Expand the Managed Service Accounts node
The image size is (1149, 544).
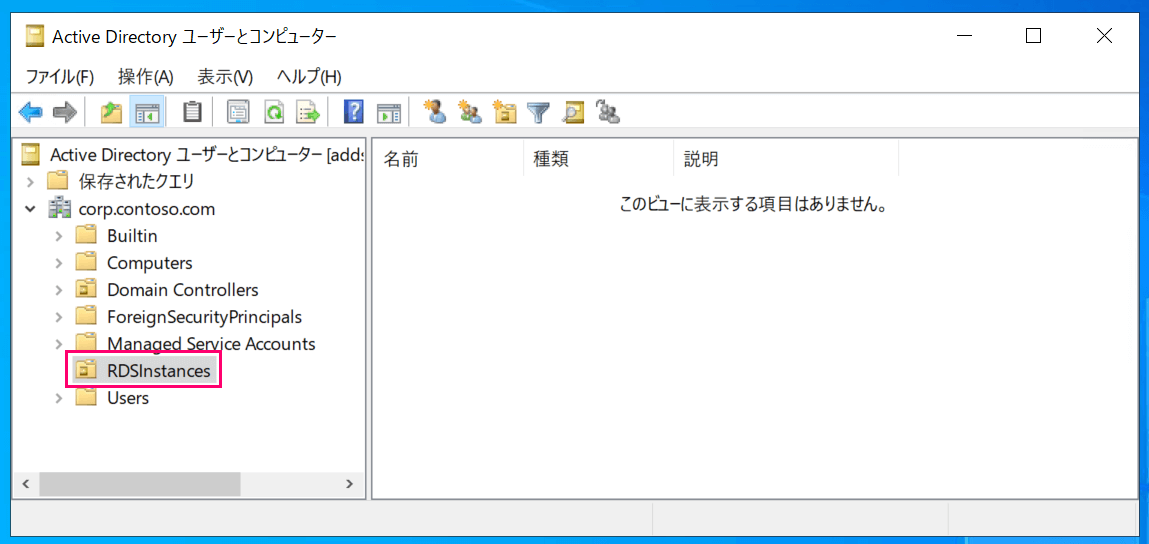tap(59, 344)
